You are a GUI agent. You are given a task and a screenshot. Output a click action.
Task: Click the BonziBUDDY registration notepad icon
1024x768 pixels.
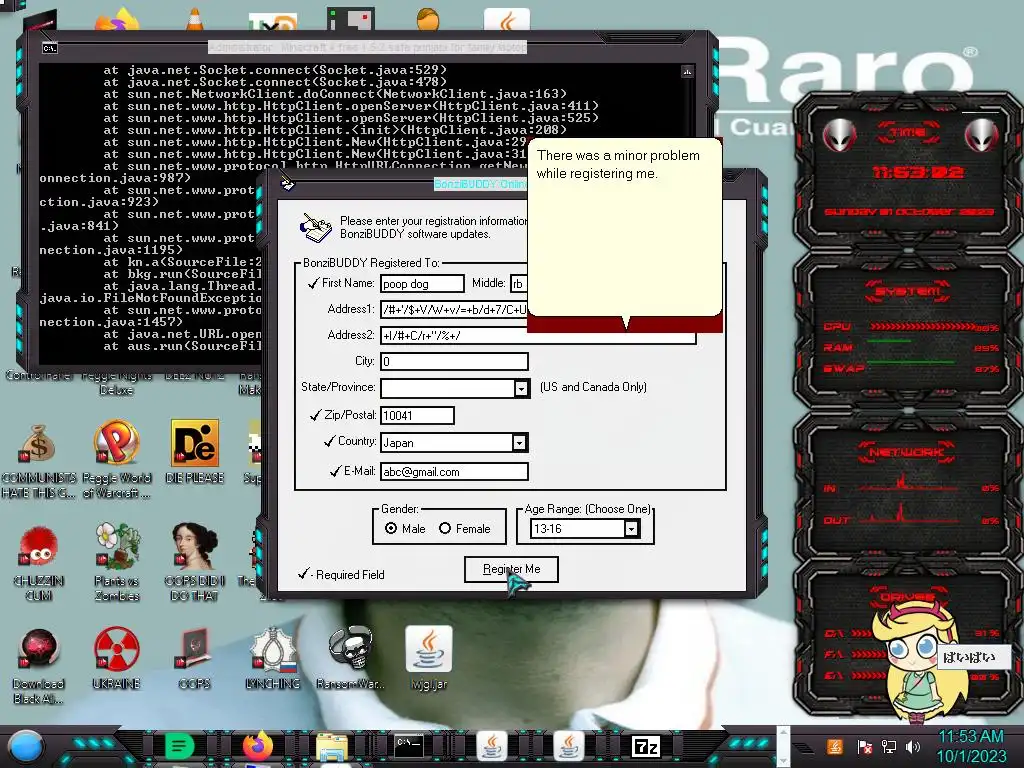[x=315, y=227]
